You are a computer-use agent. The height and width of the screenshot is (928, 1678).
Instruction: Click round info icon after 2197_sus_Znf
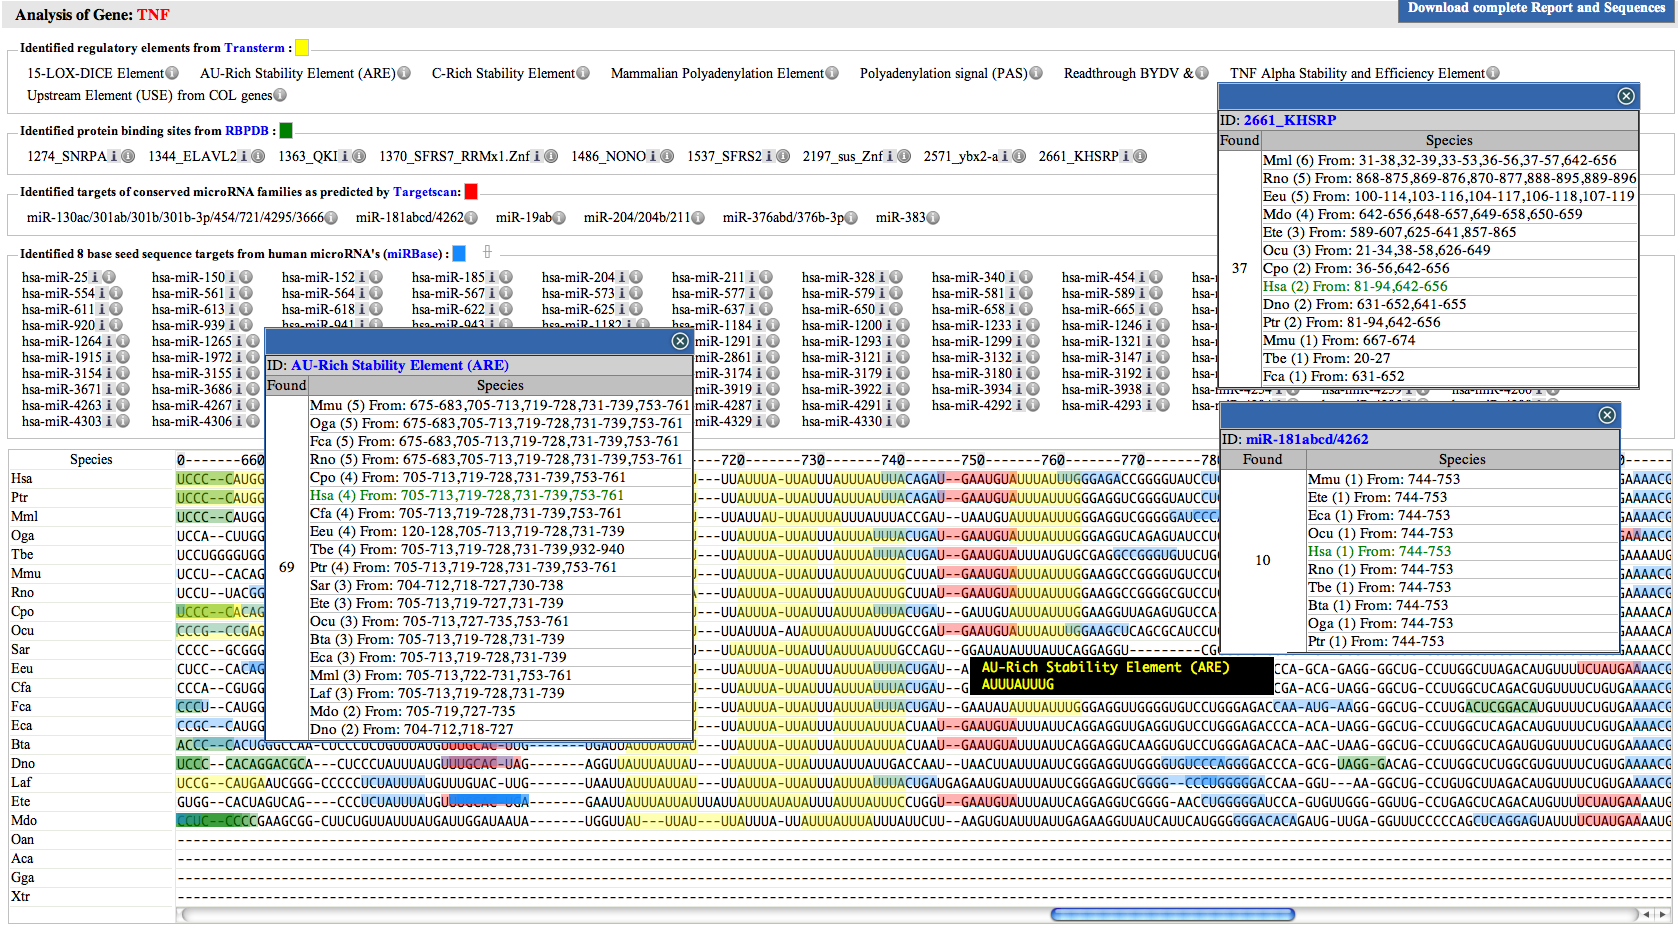click(904, 156)
